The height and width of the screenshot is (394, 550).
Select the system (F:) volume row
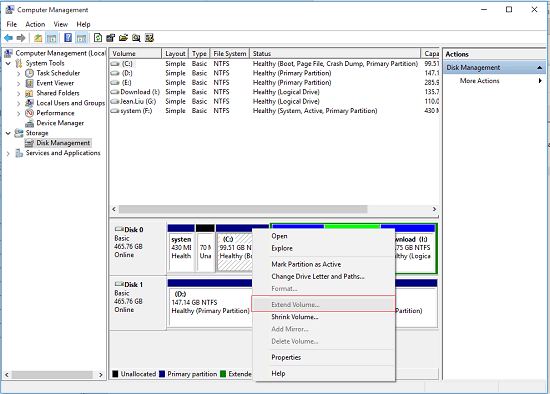point(274,111)
